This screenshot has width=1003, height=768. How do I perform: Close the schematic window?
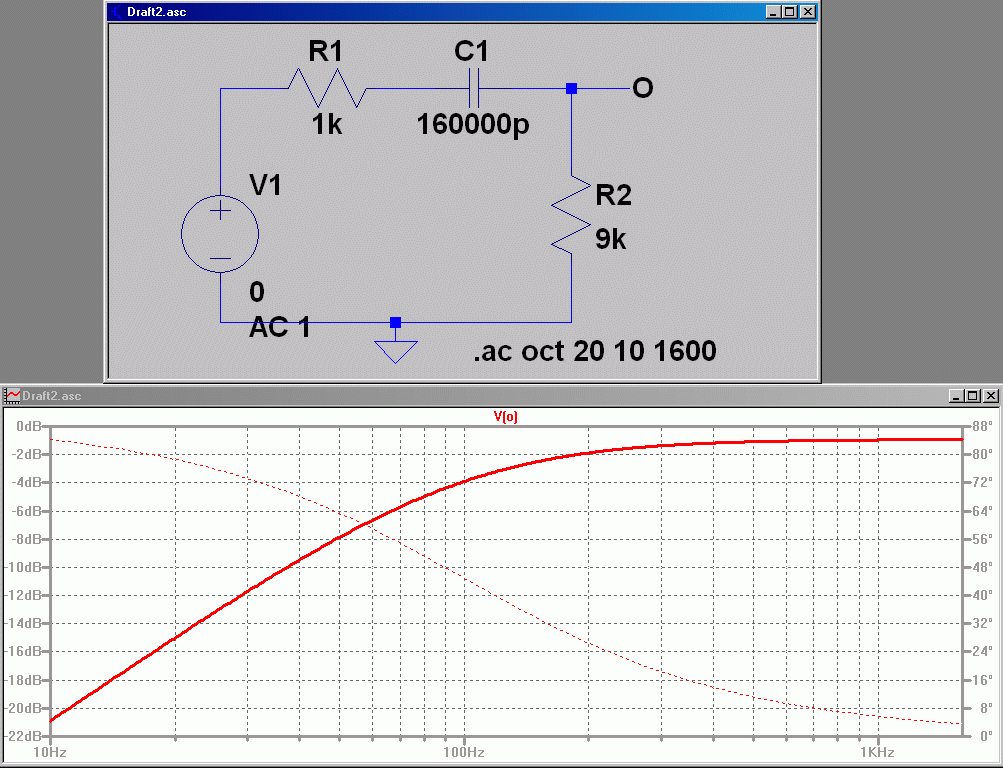tap(808, 12)
